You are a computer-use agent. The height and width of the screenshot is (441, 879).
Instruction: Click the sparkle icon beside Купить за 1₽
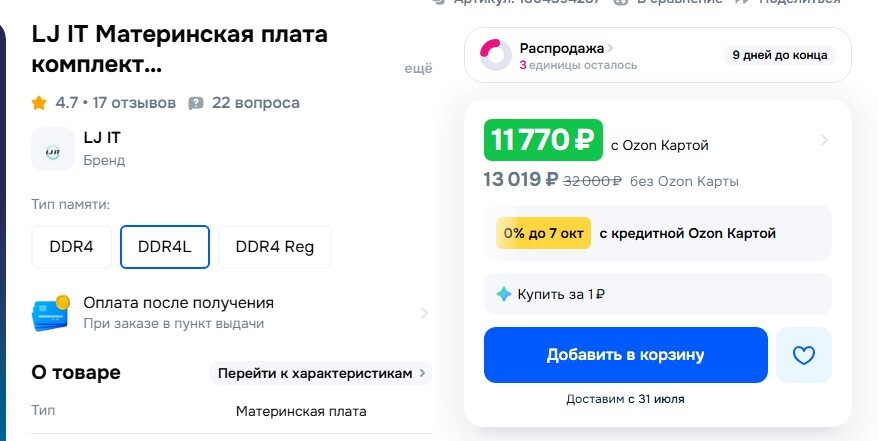tap(504, 294)
